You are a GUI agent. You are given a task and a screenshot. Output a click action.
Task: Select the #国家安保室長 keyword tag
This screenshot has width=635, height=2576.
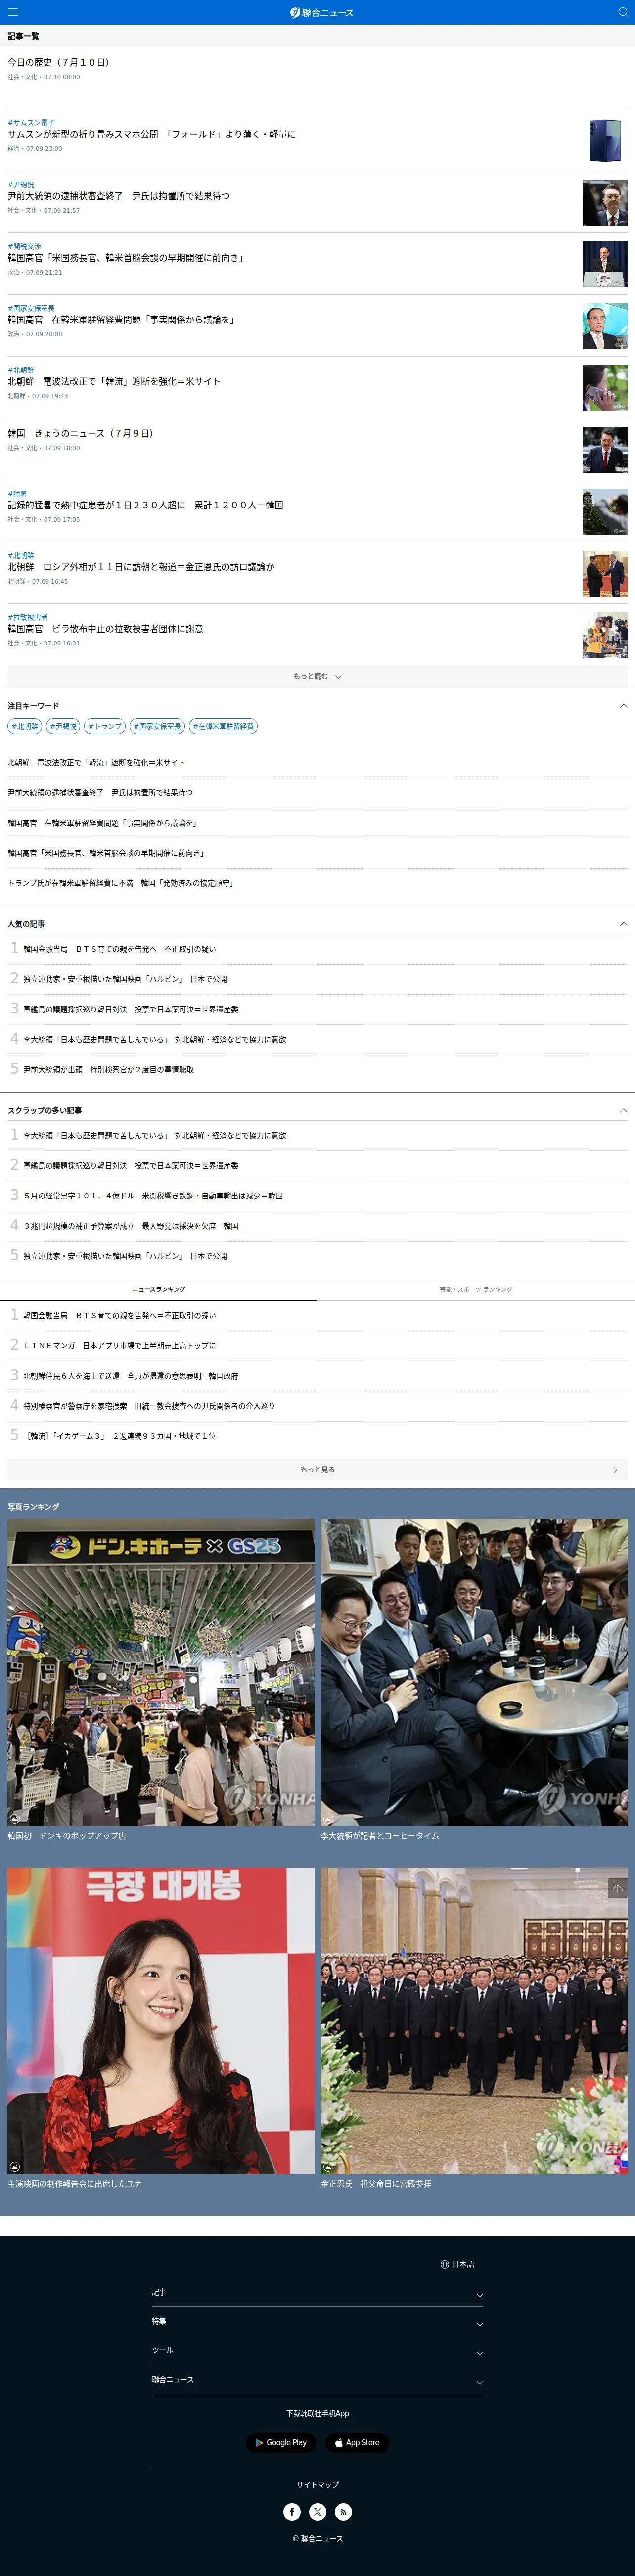[157, 726]
